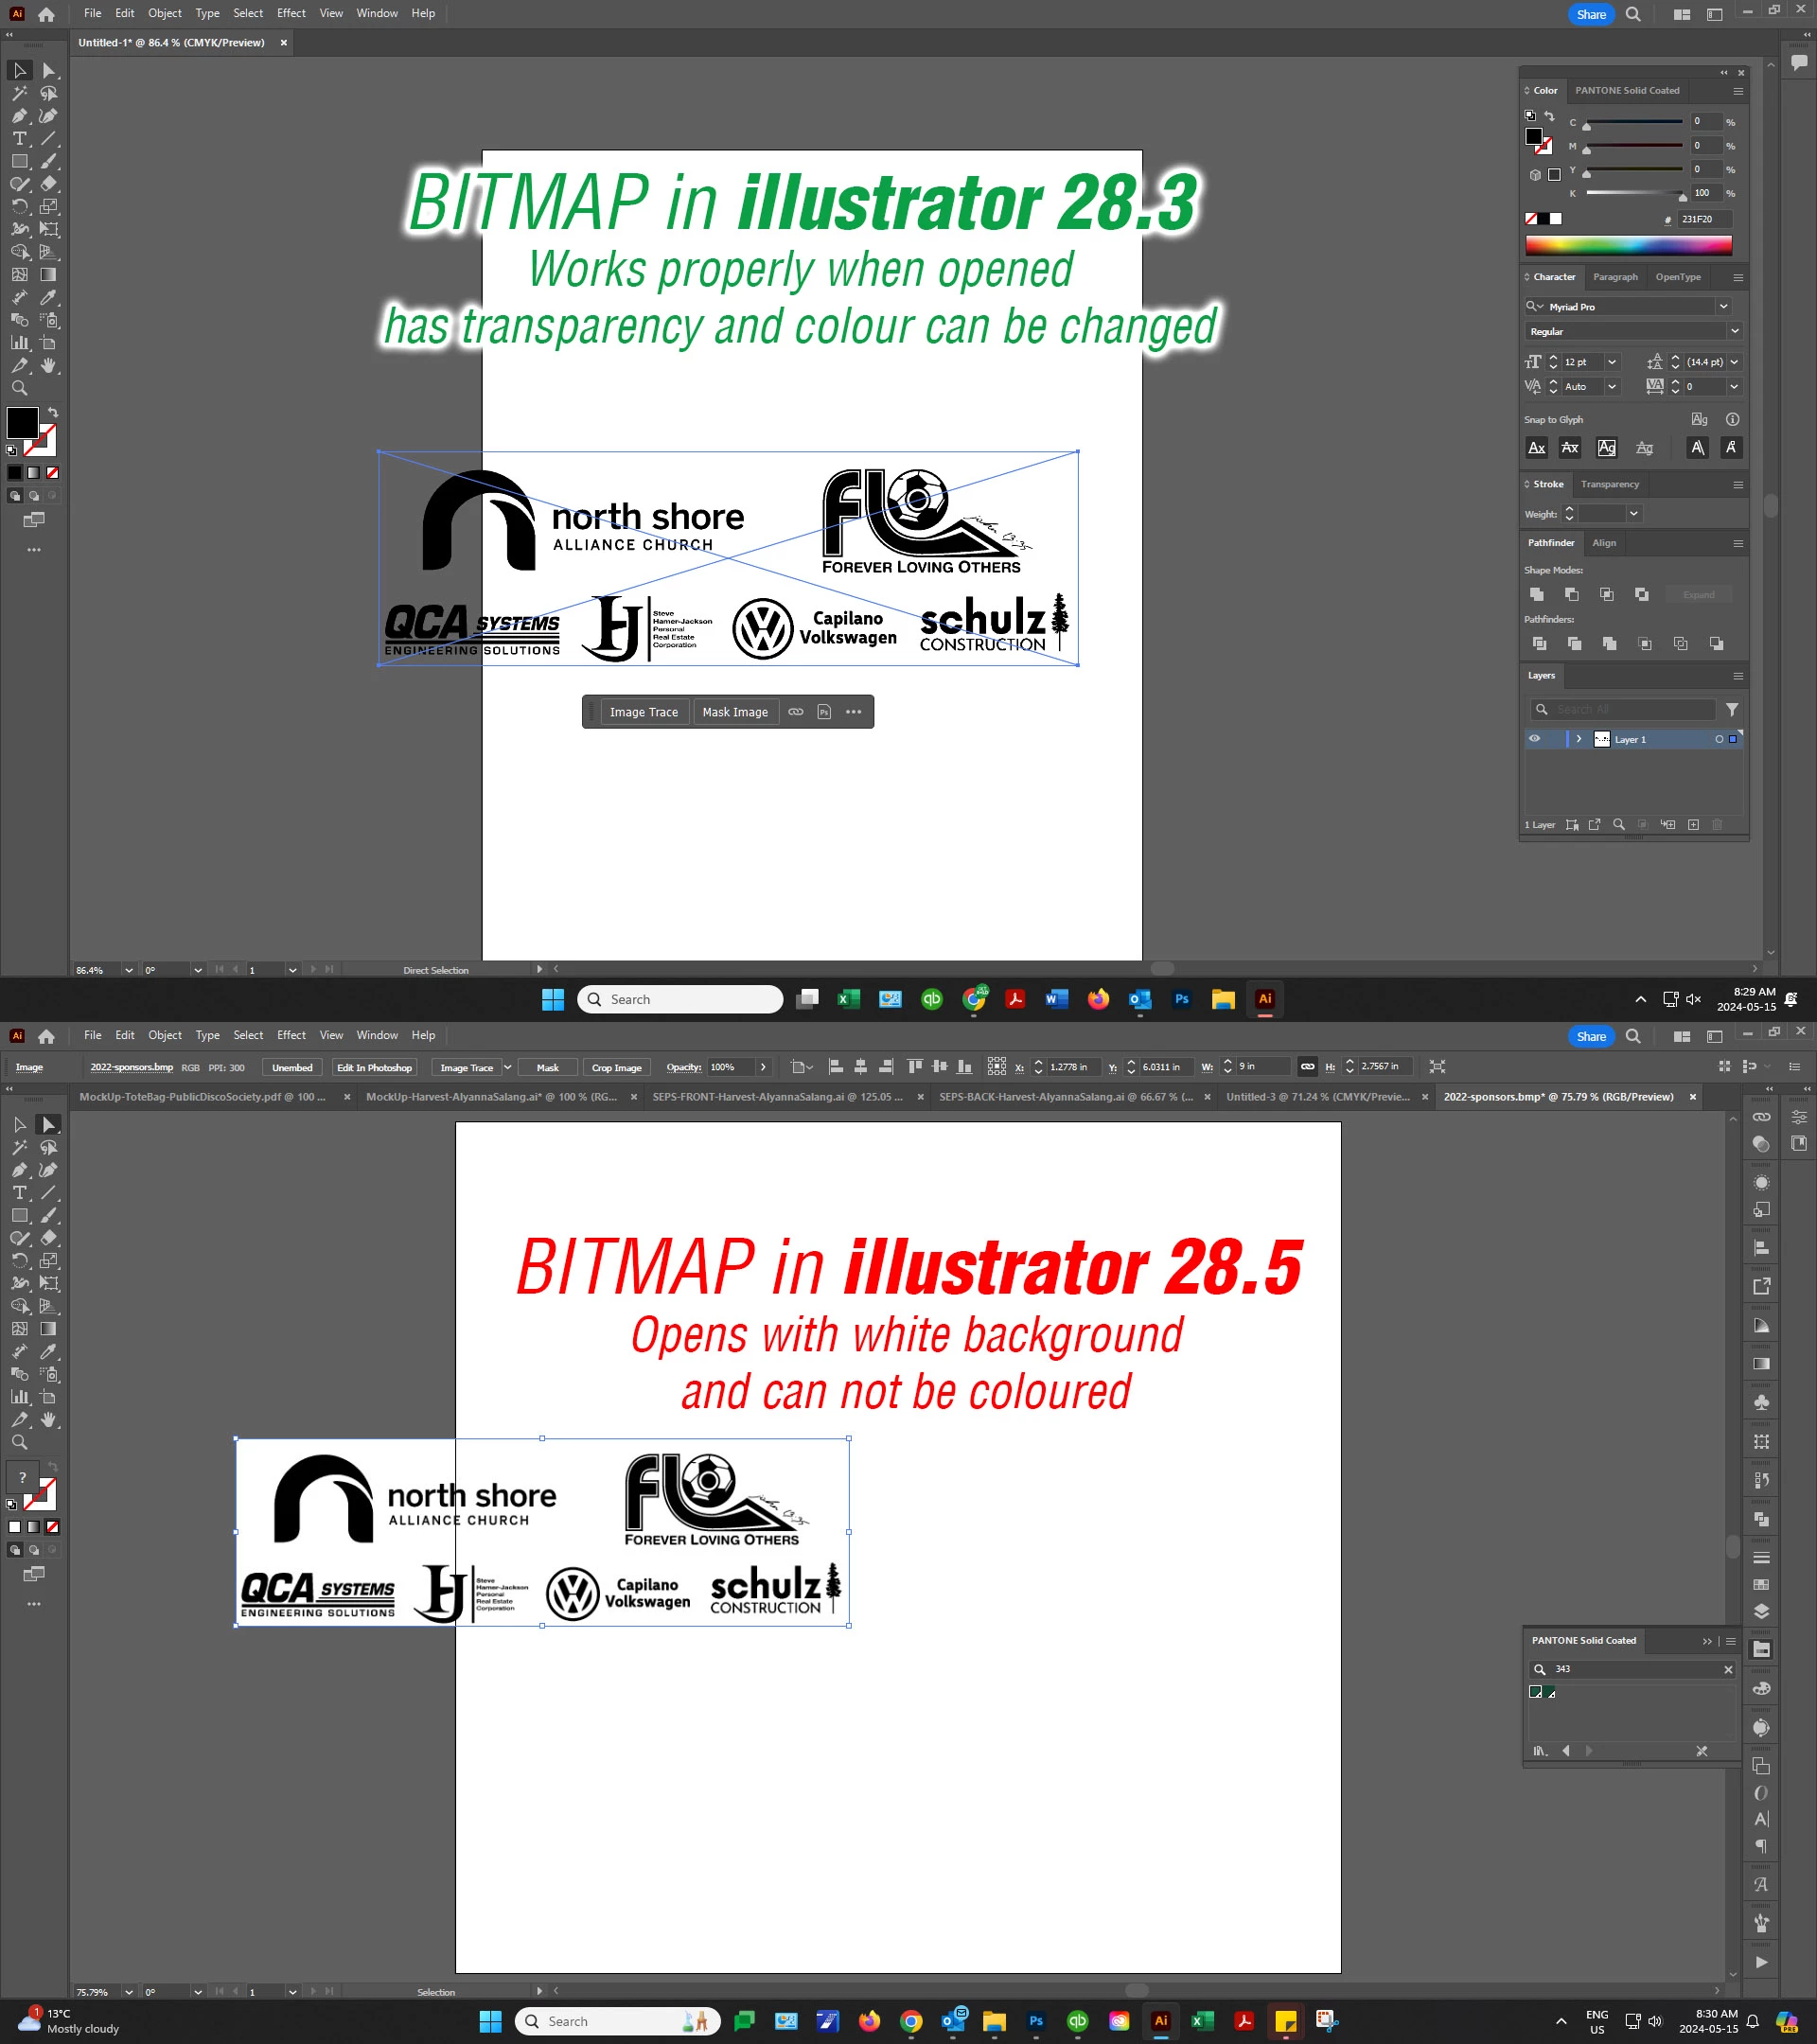The height and width of the screenshot is (2044, 1817).
Task: Click the Image Trace button in the task bar
Action: [644, 712]
